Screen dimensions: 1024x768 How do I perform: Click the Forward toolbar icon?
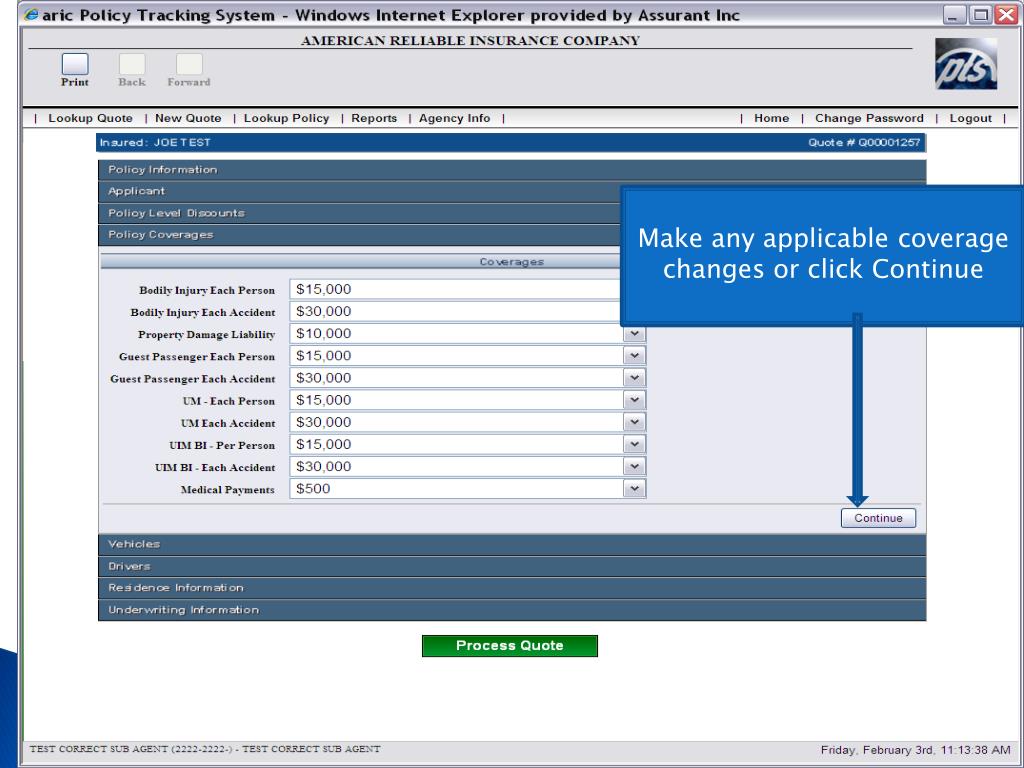tap(189, 65)
